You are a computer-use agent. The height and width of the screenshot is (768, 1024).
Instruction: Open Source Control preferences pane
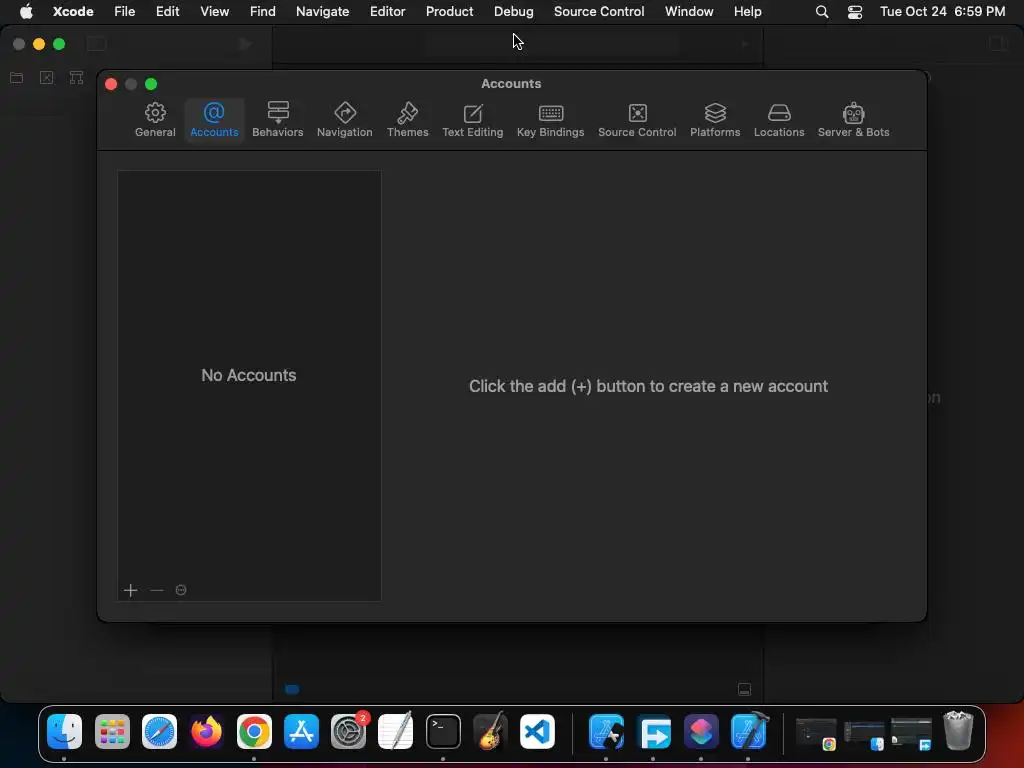(x=637, y=120)
